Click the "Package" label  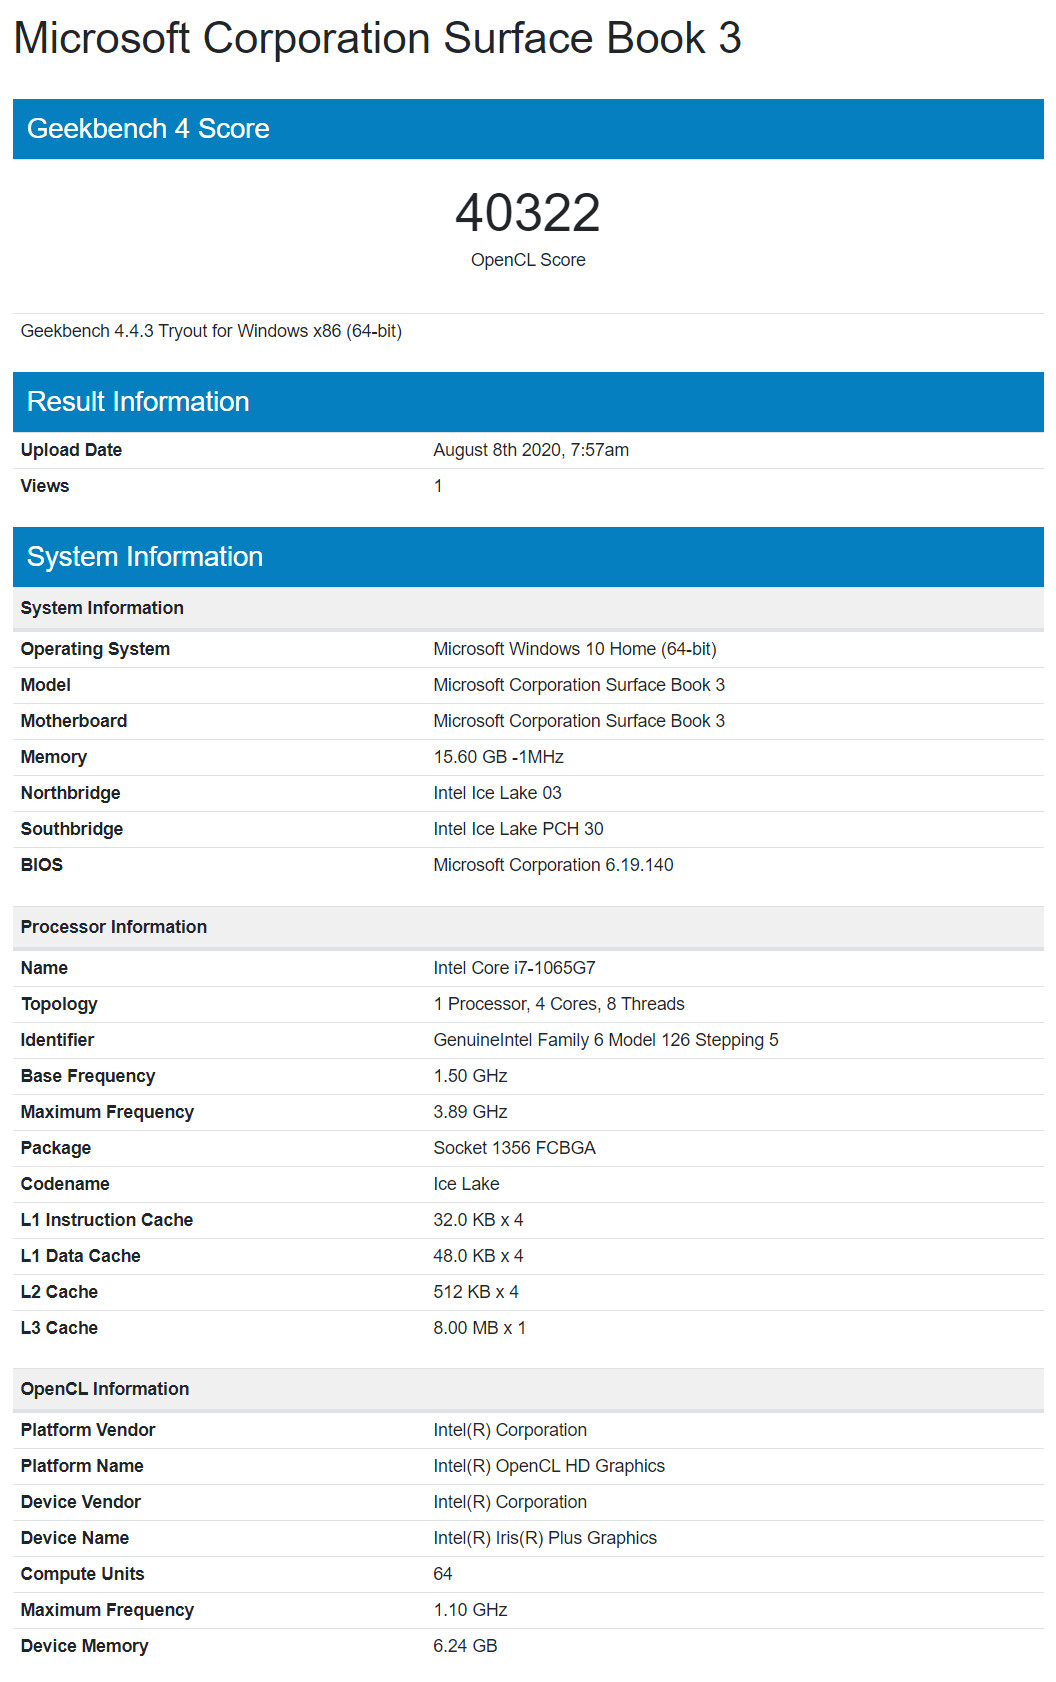pyautogui.click(x=56, y=1148)
